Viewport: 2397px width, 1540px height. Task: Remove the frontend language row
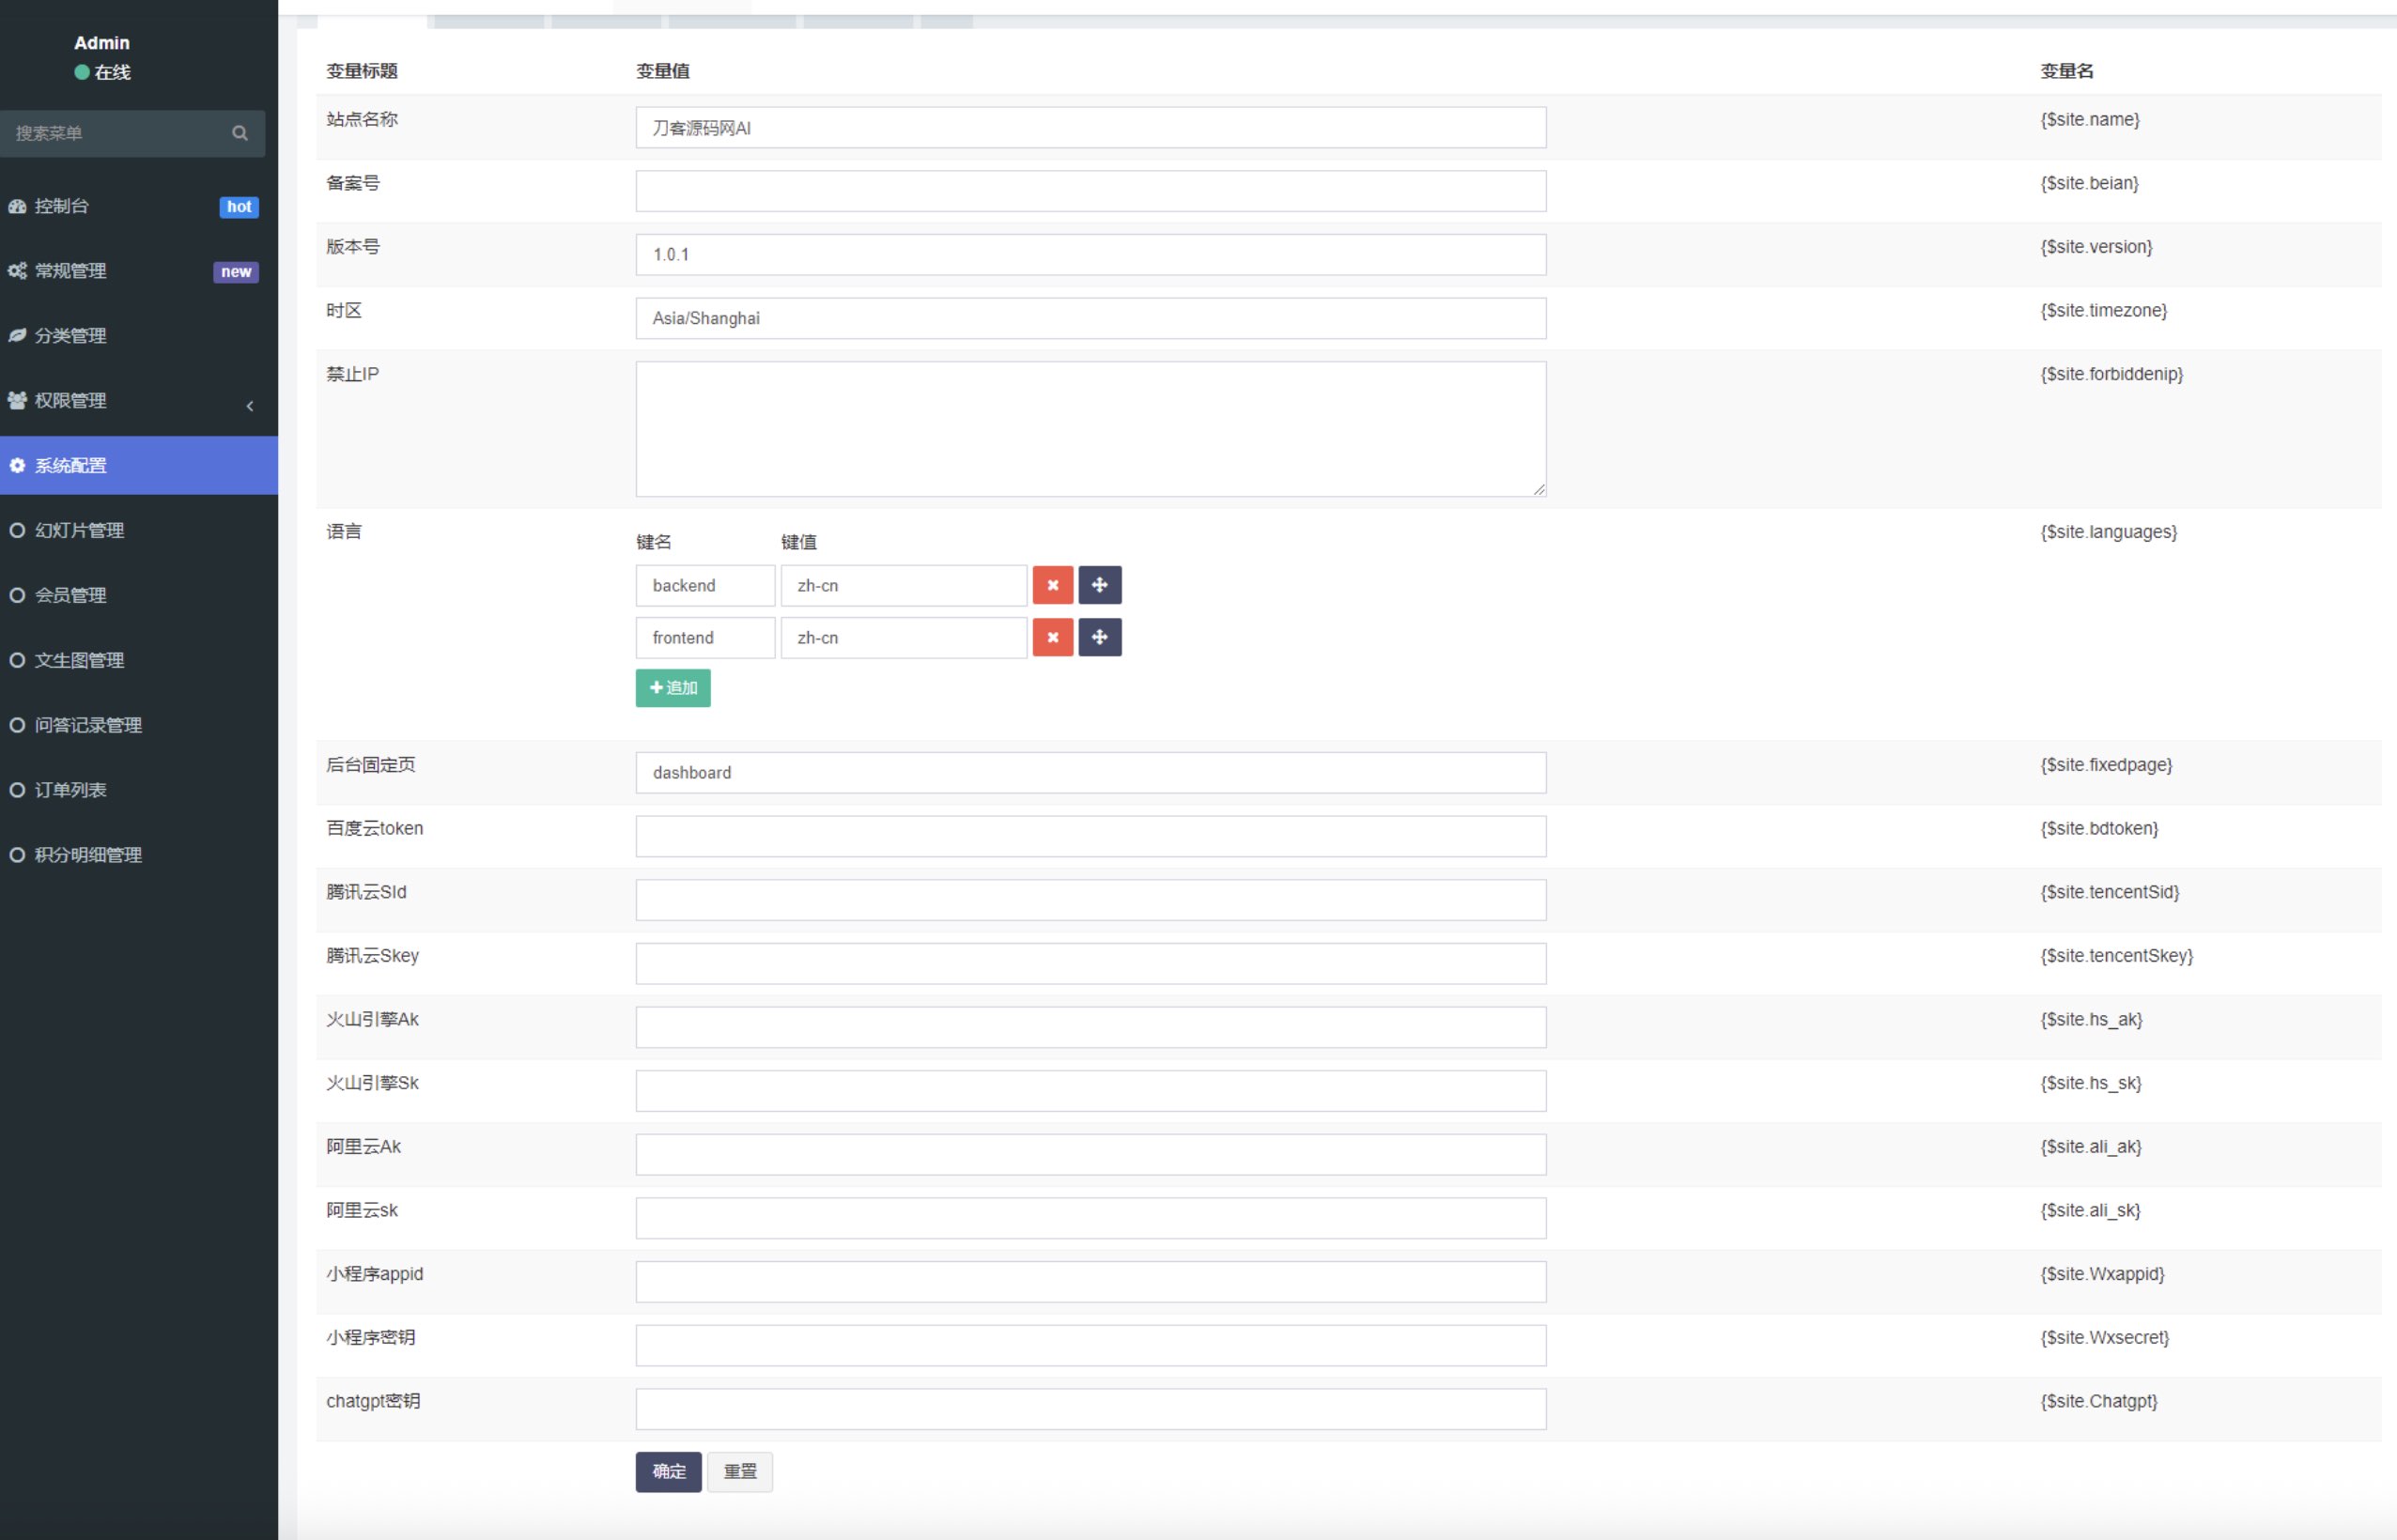click(1052, 637)
